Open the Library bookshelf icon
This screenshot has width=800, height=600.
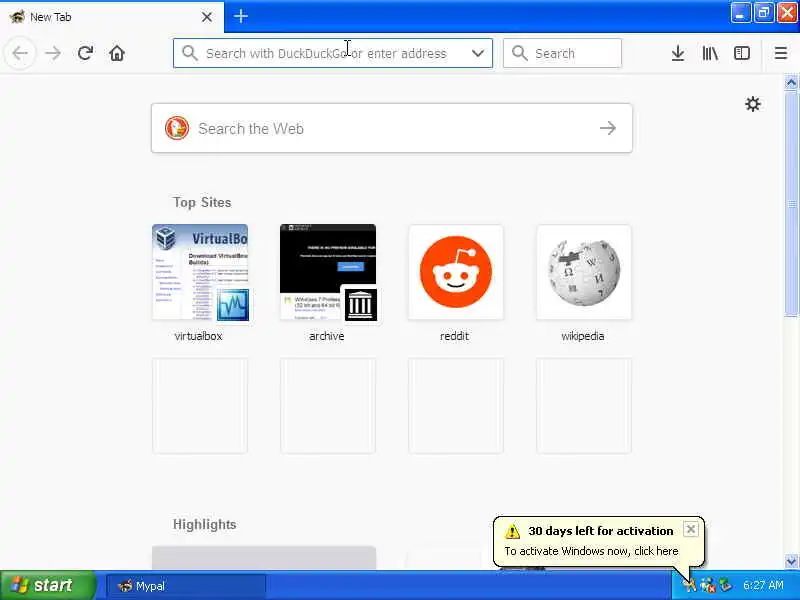[x=710, y=53]
